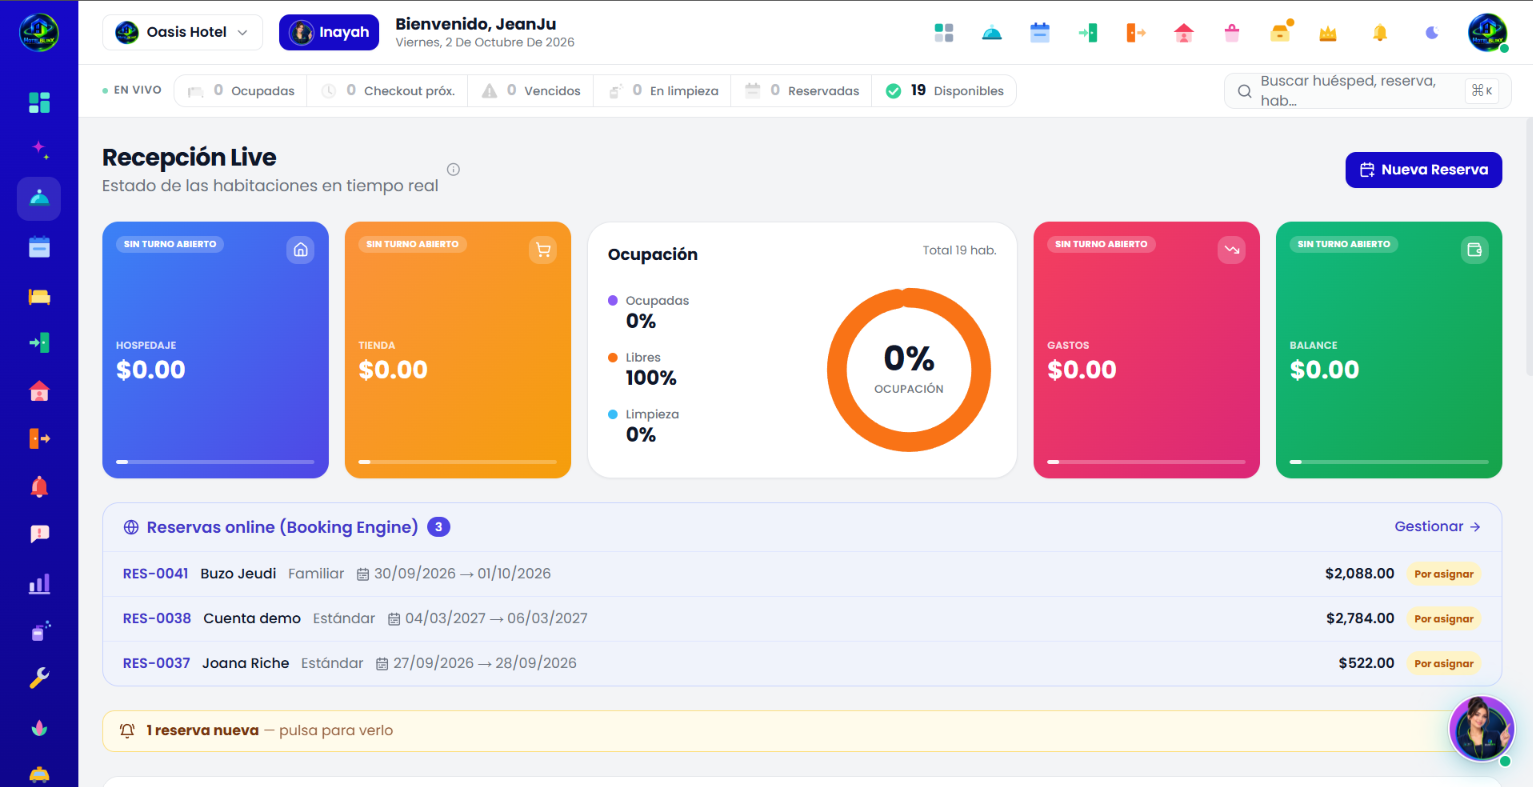
Task: Open the Hospedaje card home icon
Action: (300, 250)
